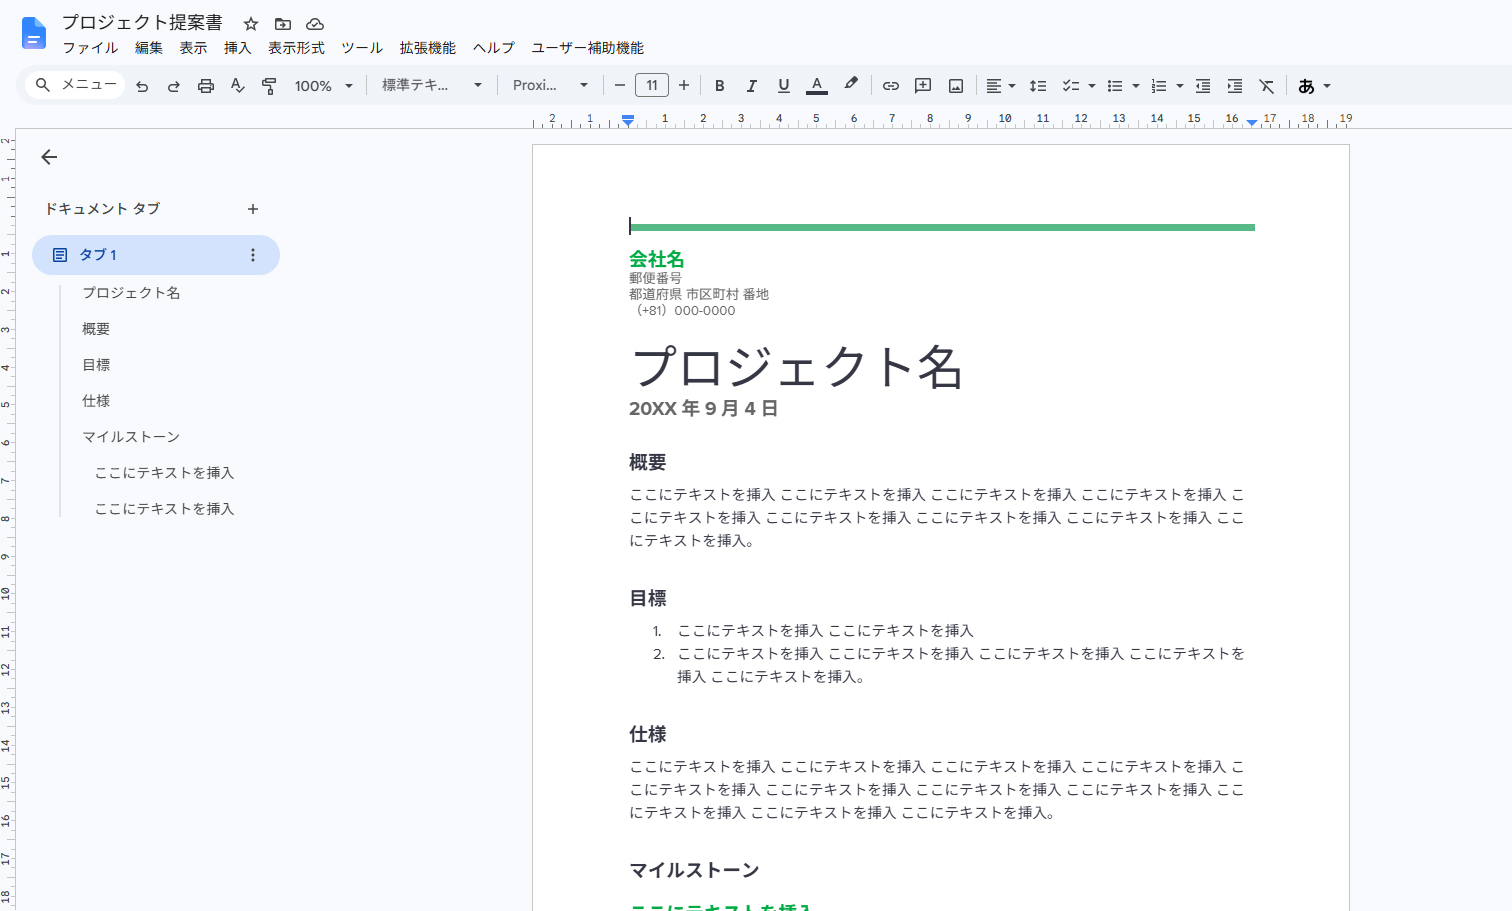This screenshot has height=911, width=1512.
Task: Click the font size field showing 11
Action: pos(652,86)
